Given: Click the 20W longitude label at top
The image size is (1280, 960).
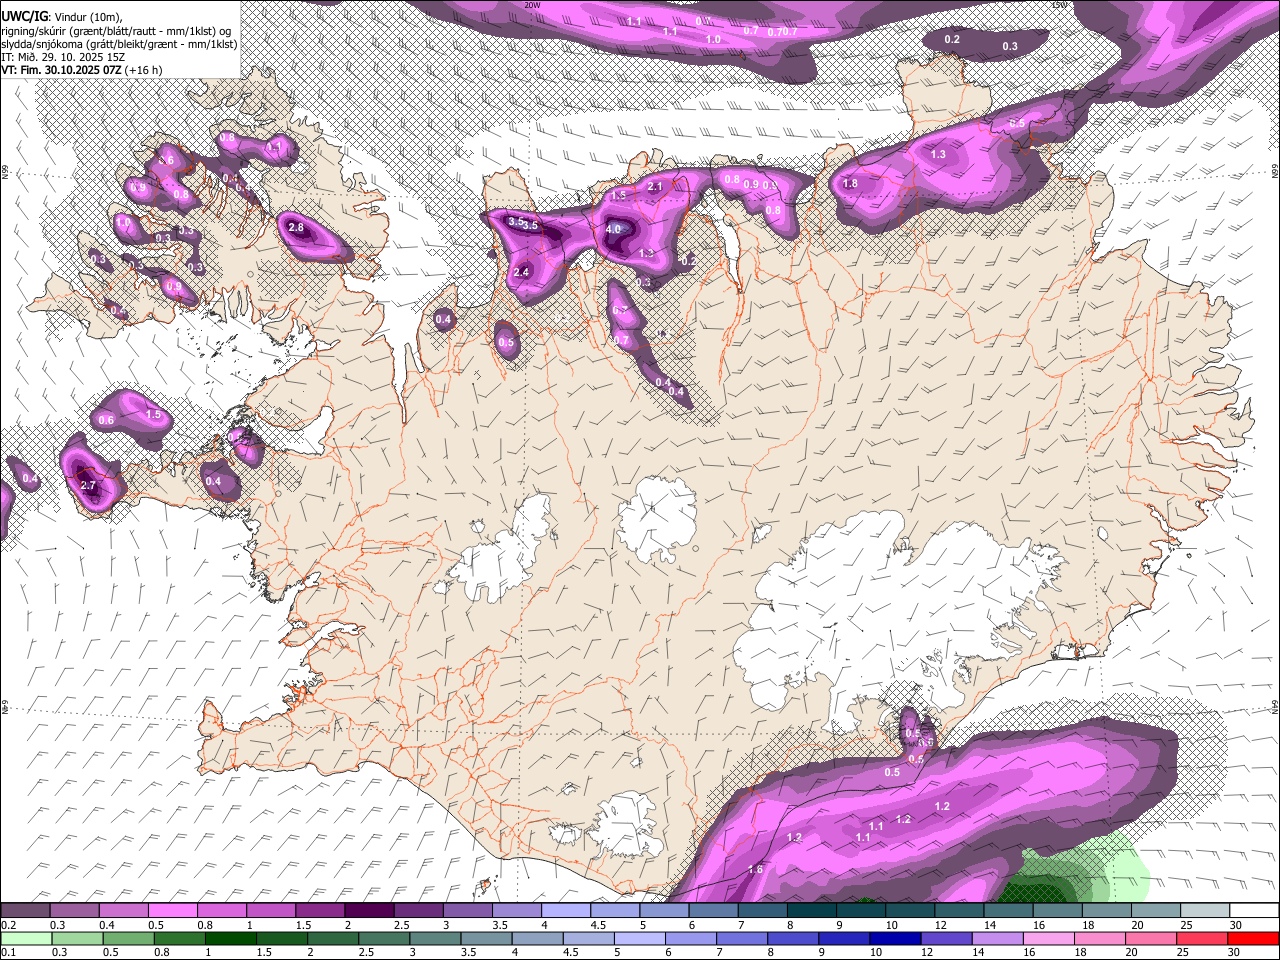Looking at the screenshot, I should (x=532, y=5).
